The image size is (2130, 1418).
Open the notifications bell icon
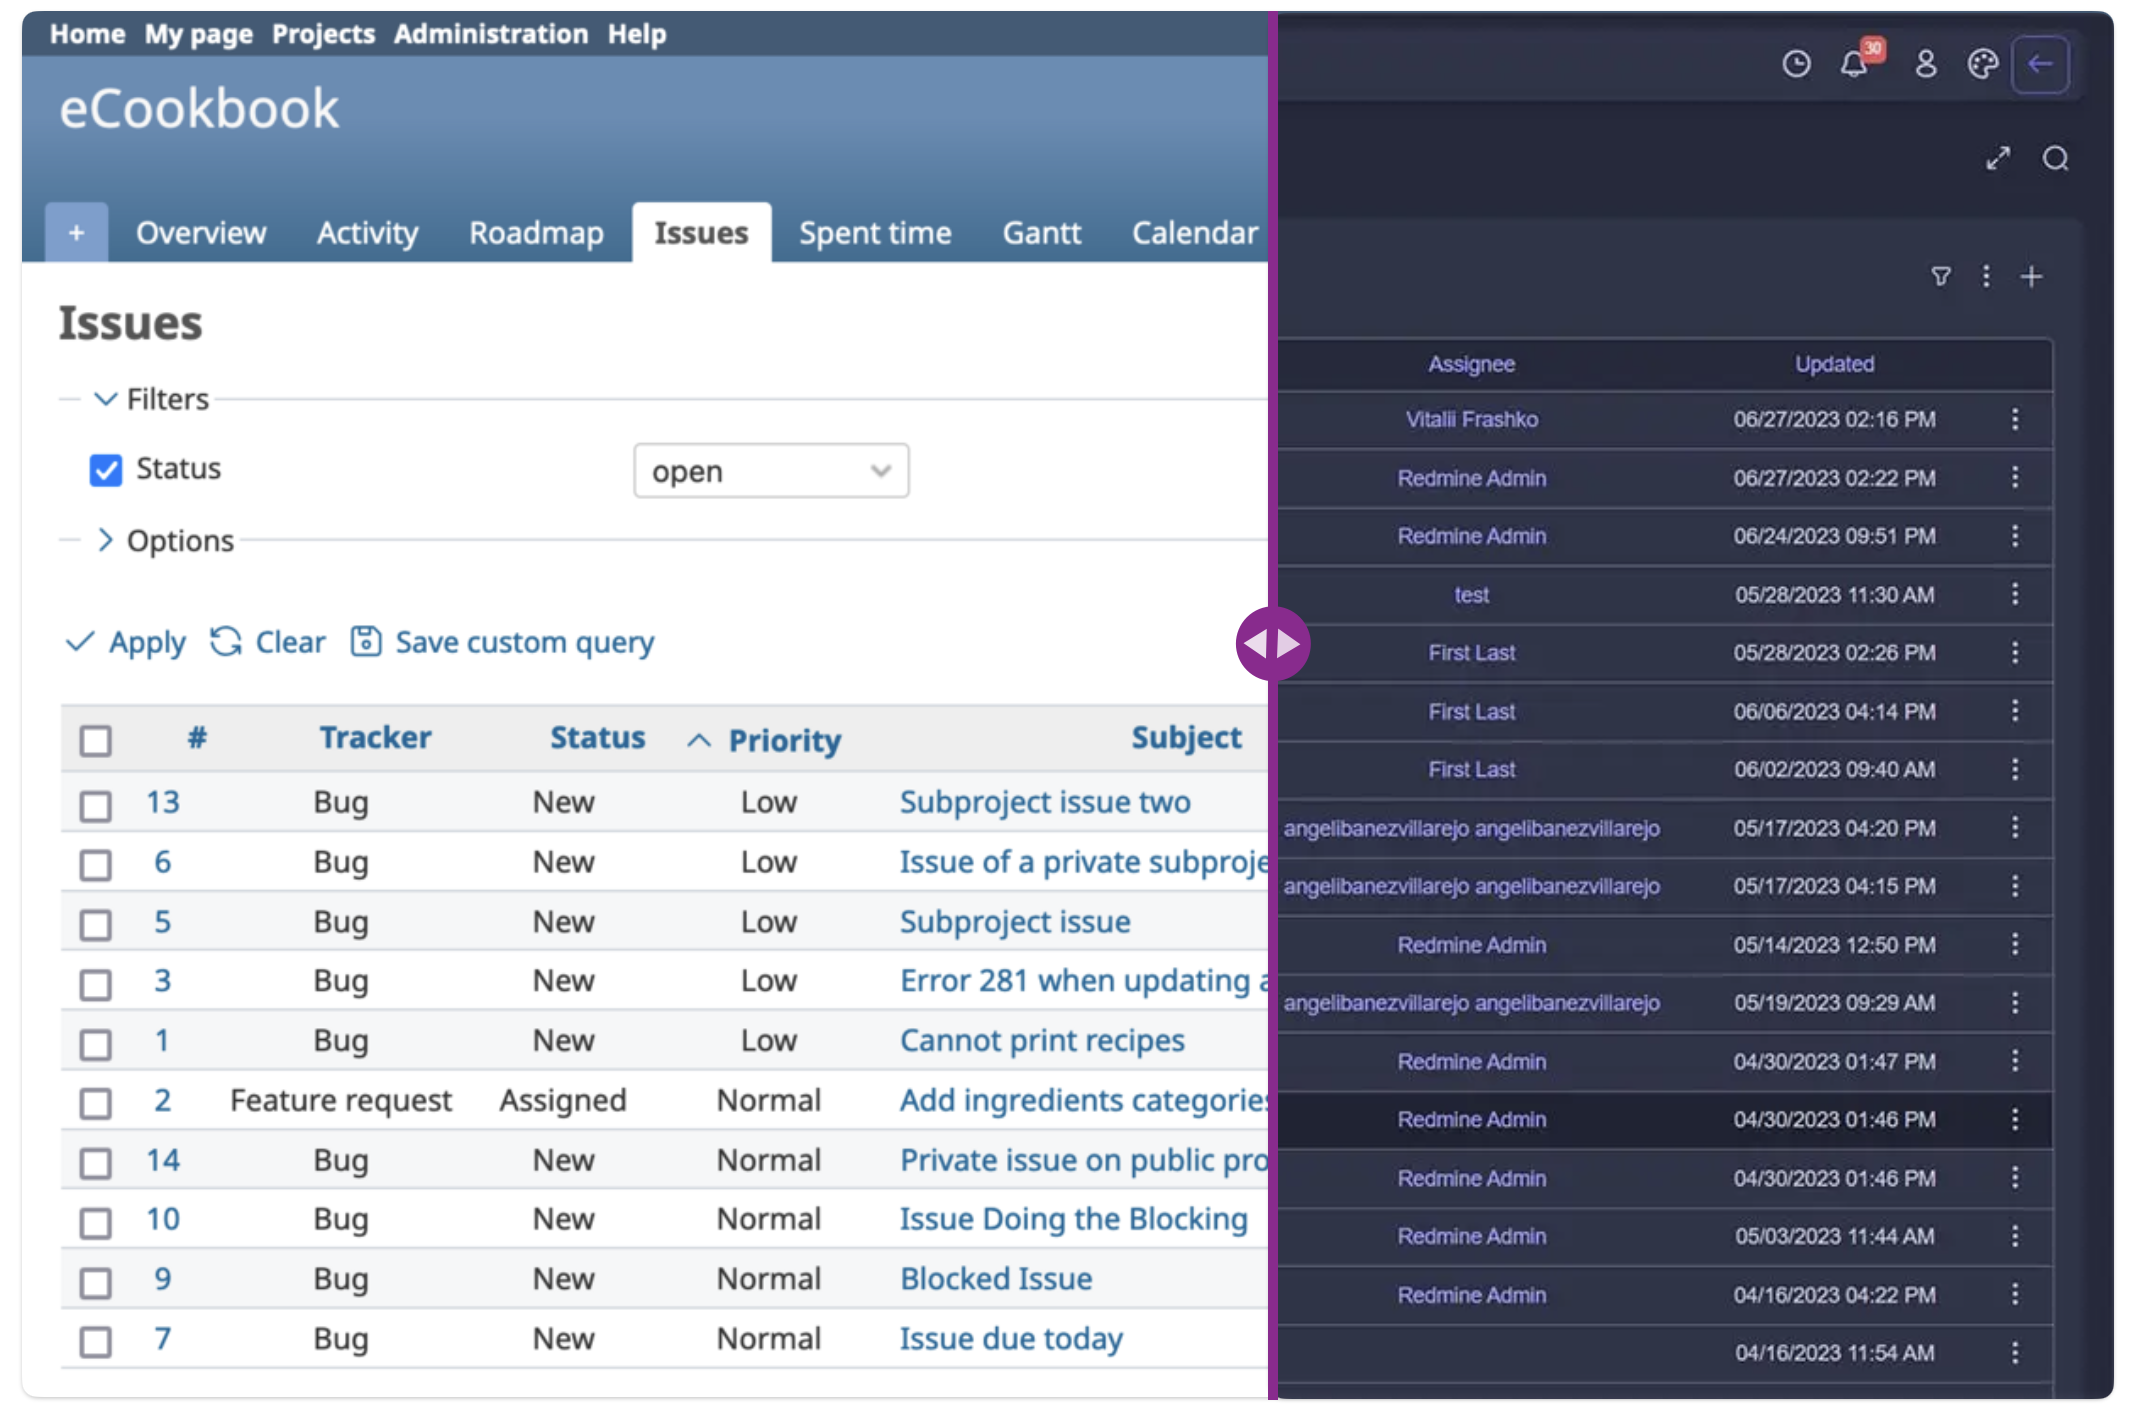pos(1855,64)
